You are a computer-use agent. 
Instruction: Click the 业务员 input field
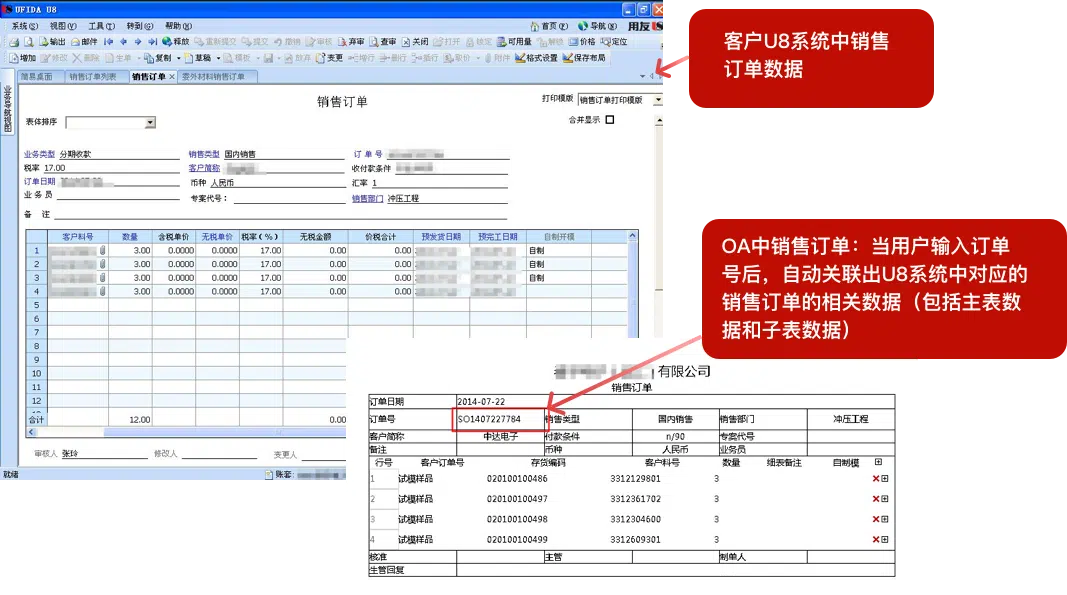(x=118, y=195)
